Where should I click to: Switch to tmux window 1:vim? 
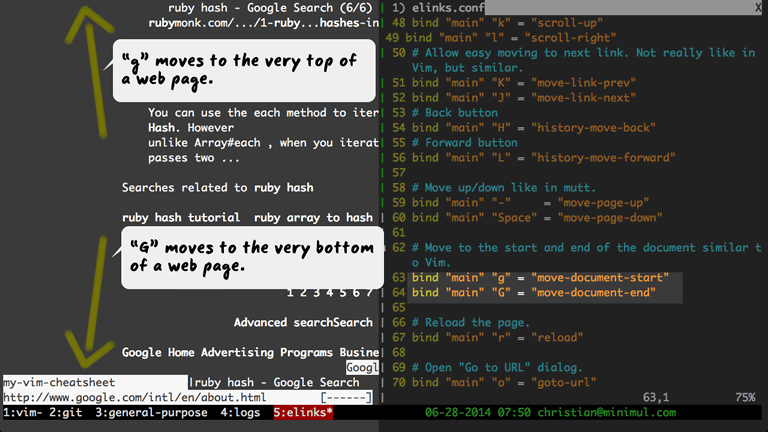(23, 413)
